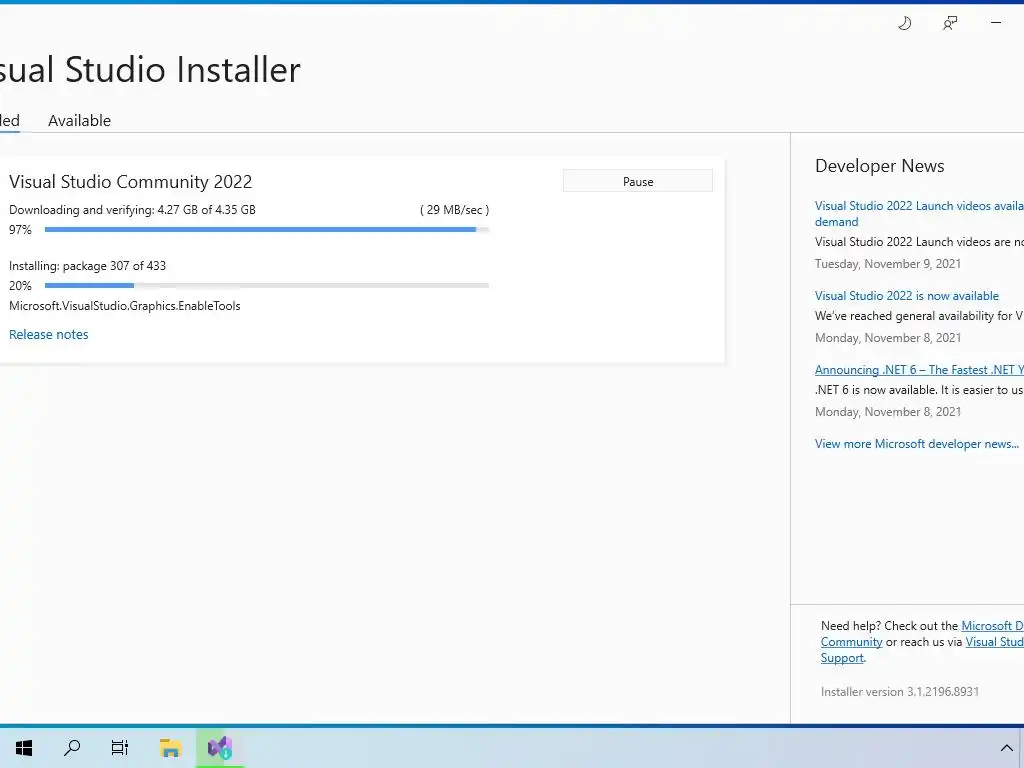Pause the Visual Studio Community installation
1024x768 pixels.
(638, 182)
